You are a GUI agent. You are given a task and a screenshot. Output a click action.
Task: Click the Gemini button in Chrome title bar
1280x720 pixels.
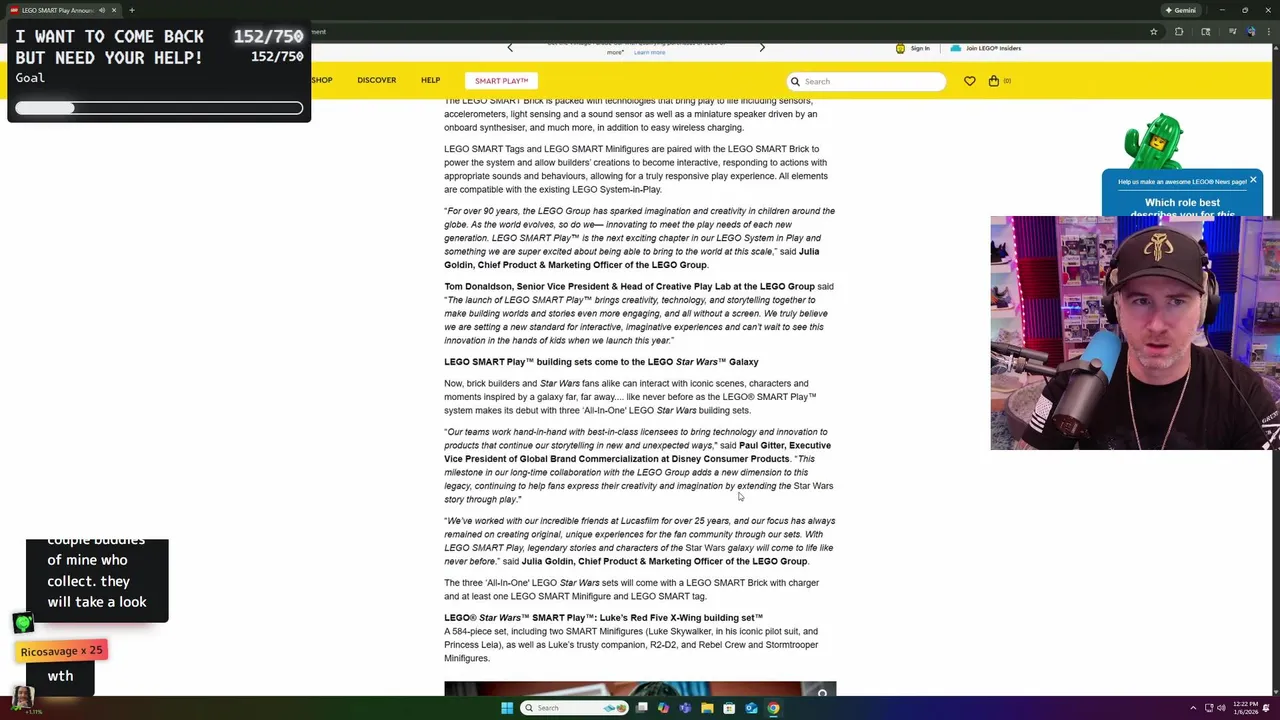[x=1180, y=10]
